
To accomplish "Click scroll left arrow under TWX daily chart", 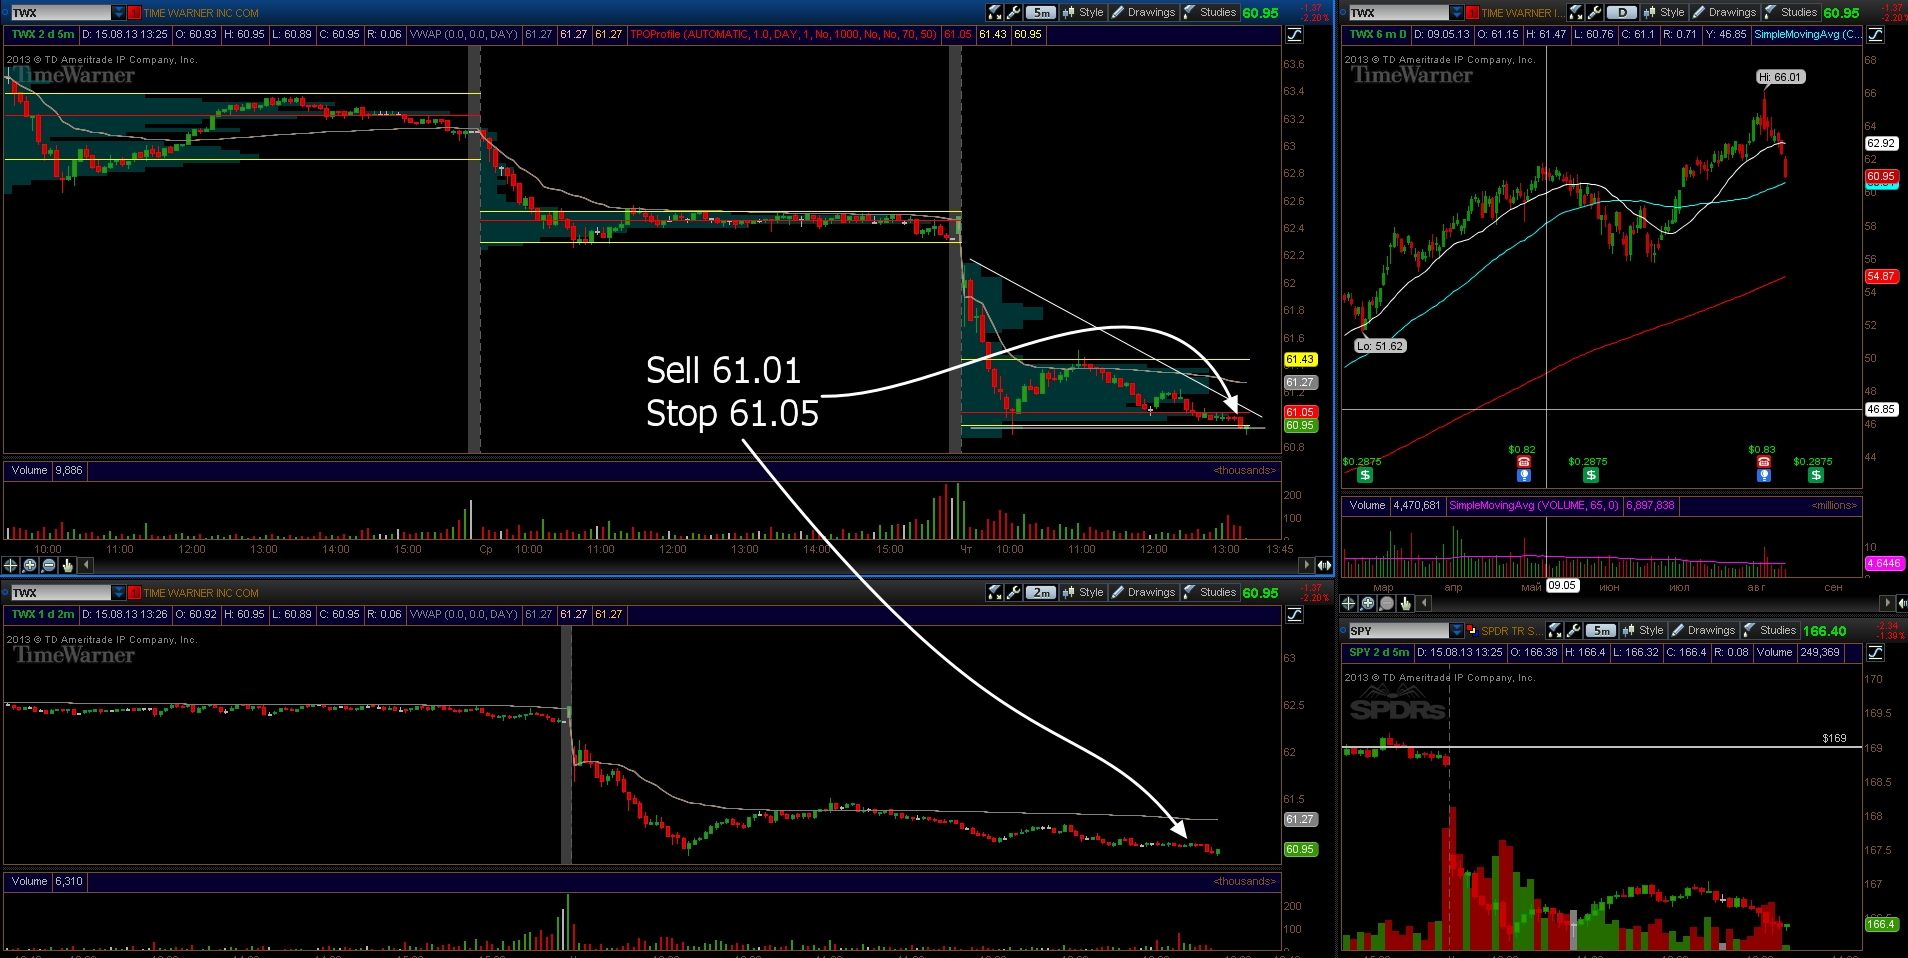I will (1425, 603).
